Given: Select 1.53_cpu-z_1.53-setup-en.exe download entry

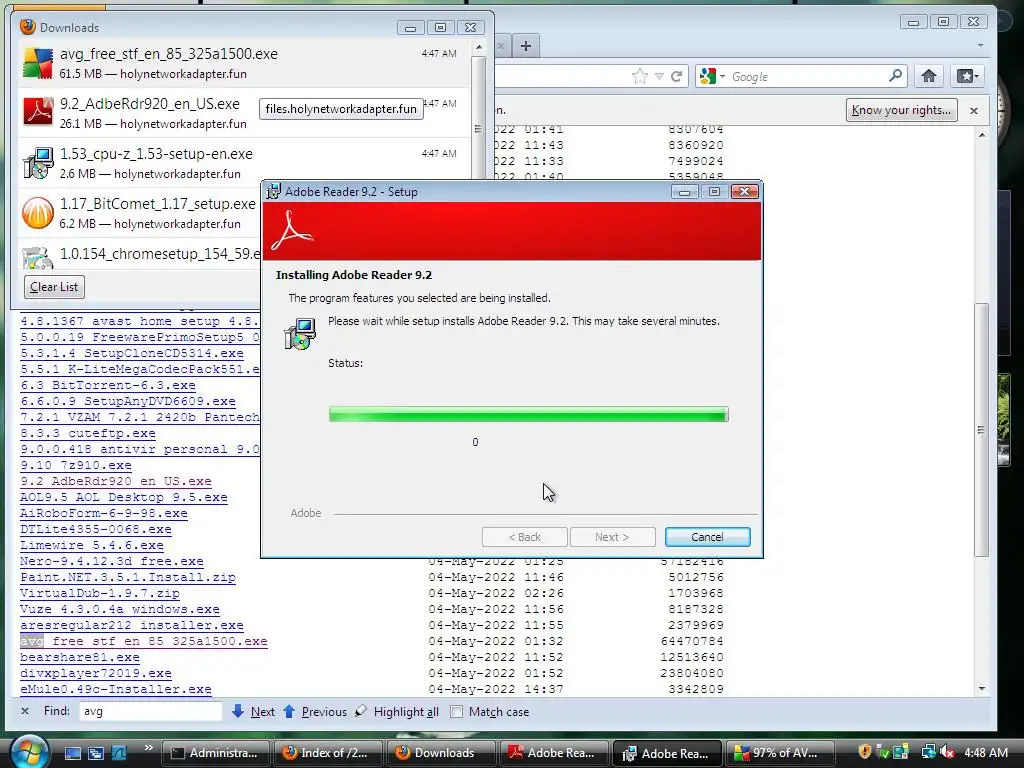Looking at the screenshot, I should tap(244, 163).
